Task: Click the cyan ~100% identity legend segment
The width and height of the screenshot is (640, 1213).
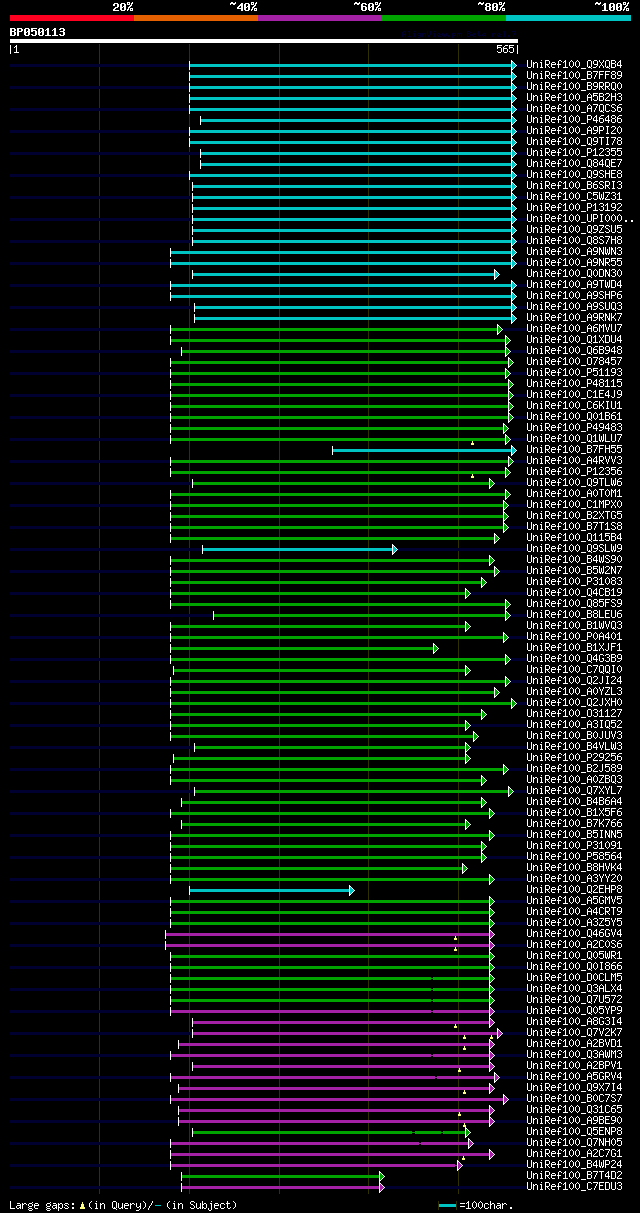Action: [567, 18]
